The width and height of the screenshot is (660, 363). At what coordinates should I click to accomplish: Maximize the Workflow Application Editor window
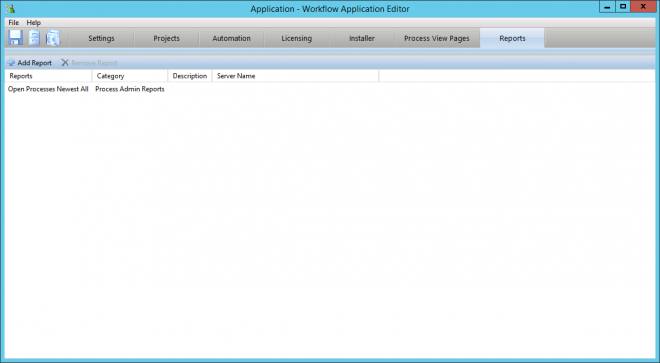click(623, 7)
